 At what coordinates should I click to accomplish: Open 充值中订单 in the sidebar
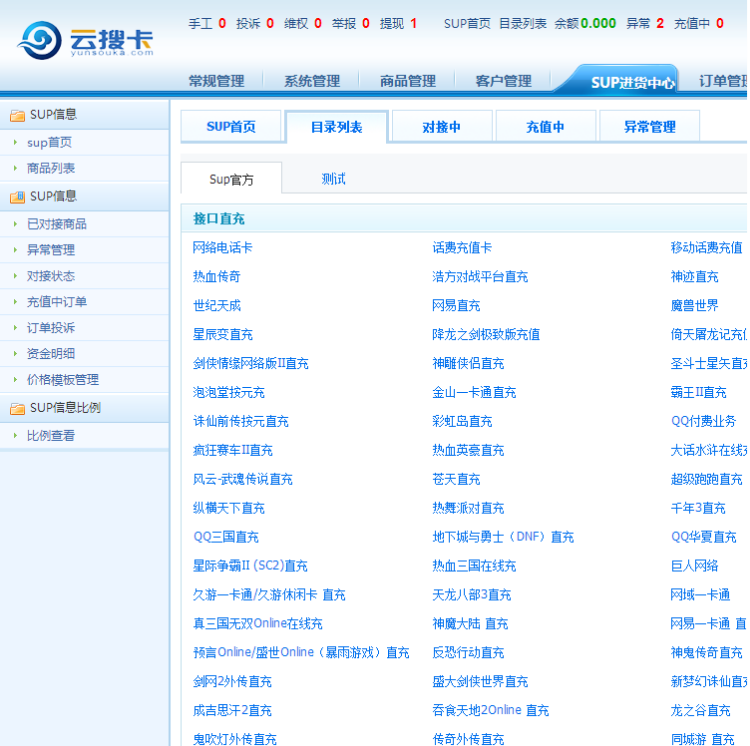pyautogui.click(x=56, y=302)
